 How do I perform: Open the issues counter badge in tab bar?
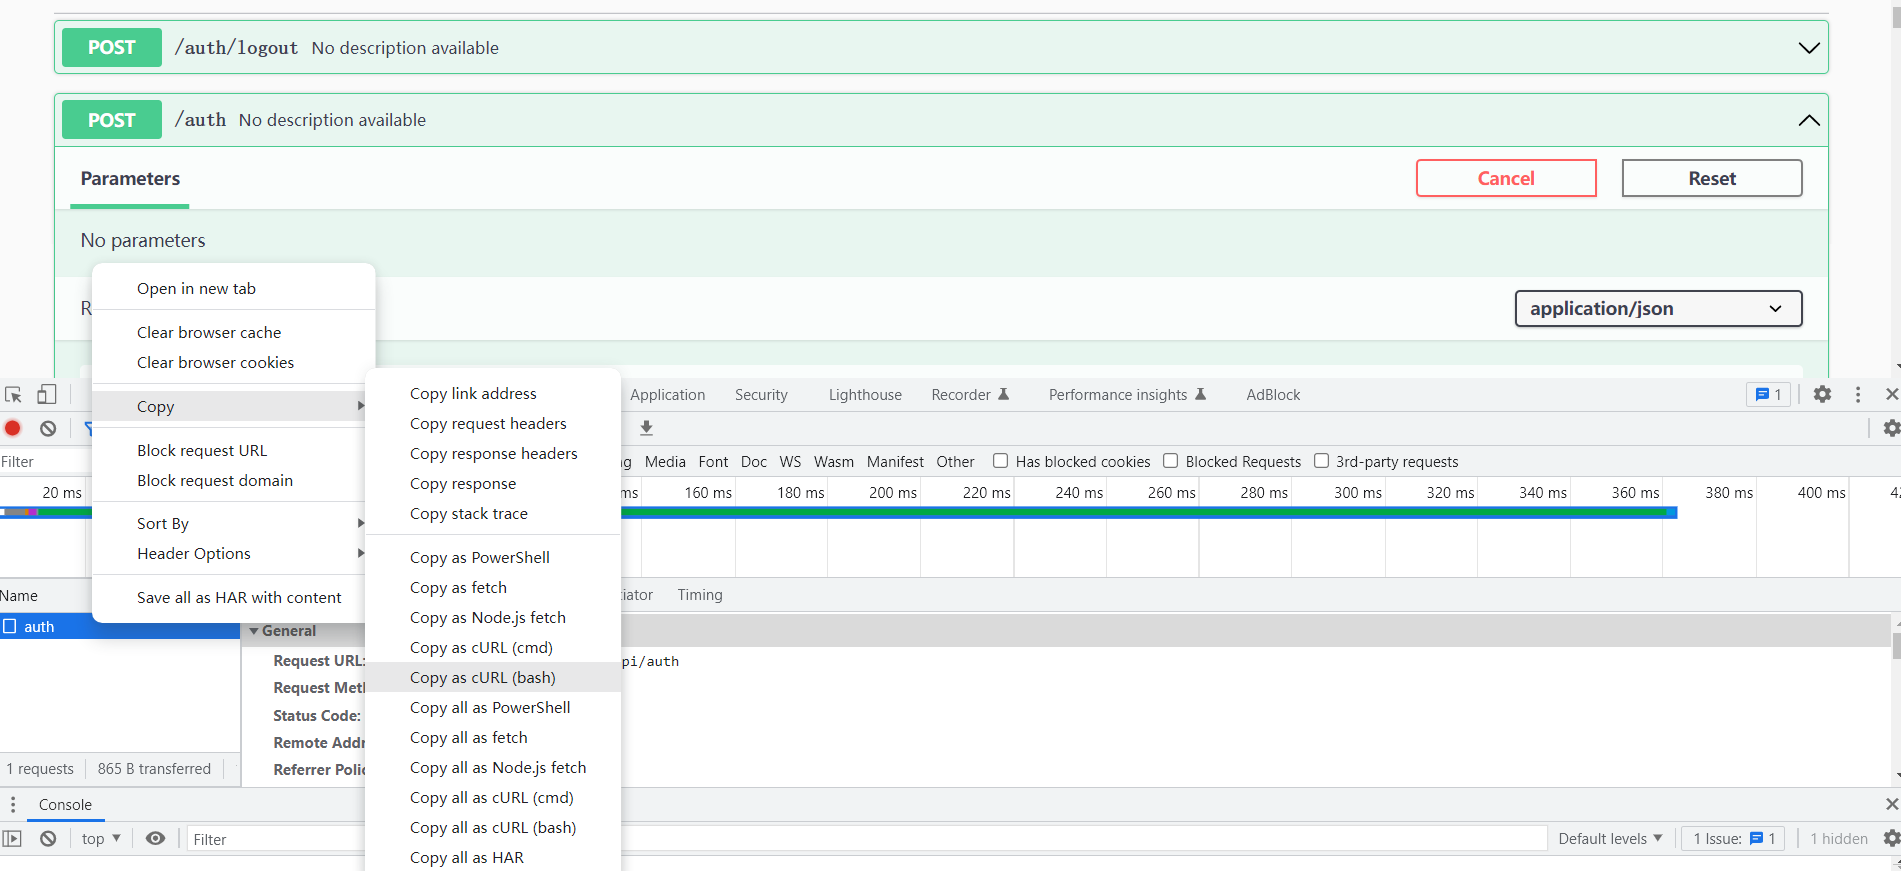1768,395
